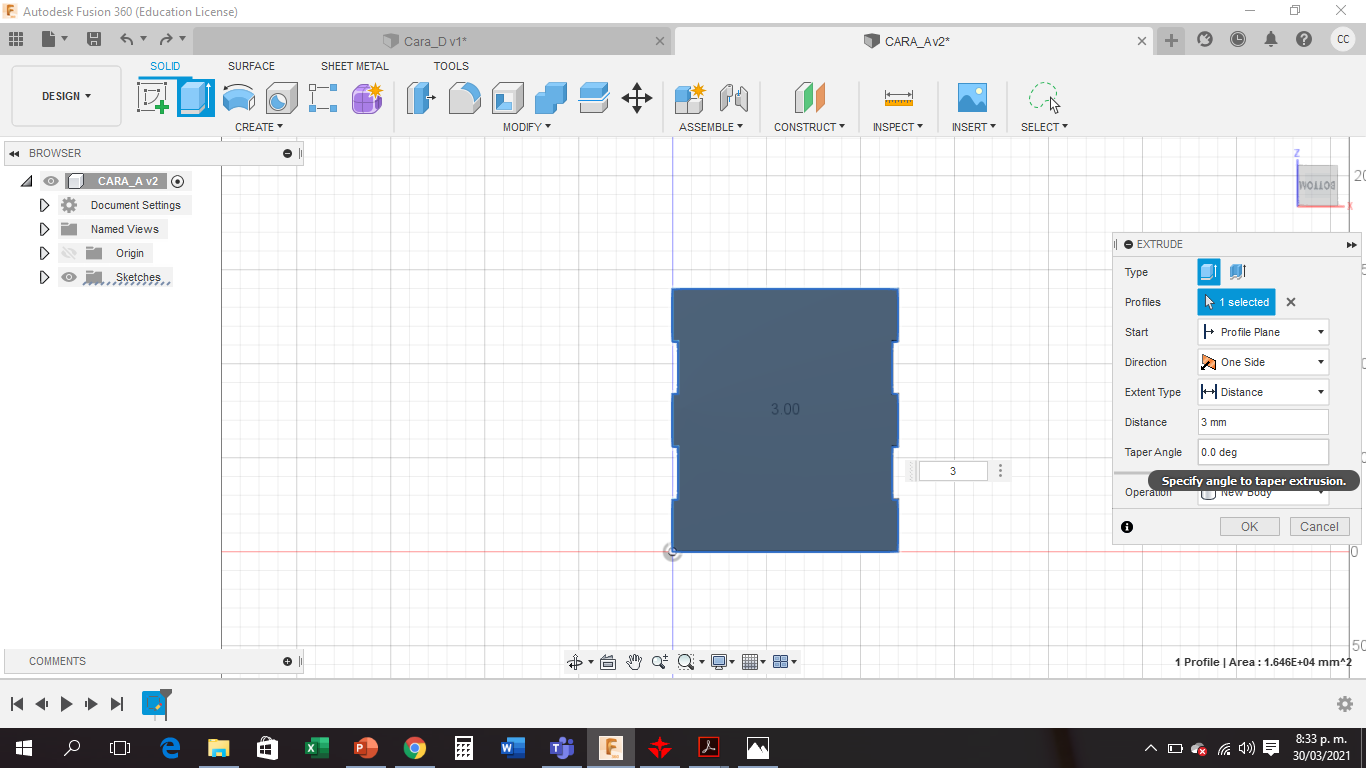Screen dimensions: 1366x768
Task: Select the Insert Image icon
Action: [x=972, y=98]
